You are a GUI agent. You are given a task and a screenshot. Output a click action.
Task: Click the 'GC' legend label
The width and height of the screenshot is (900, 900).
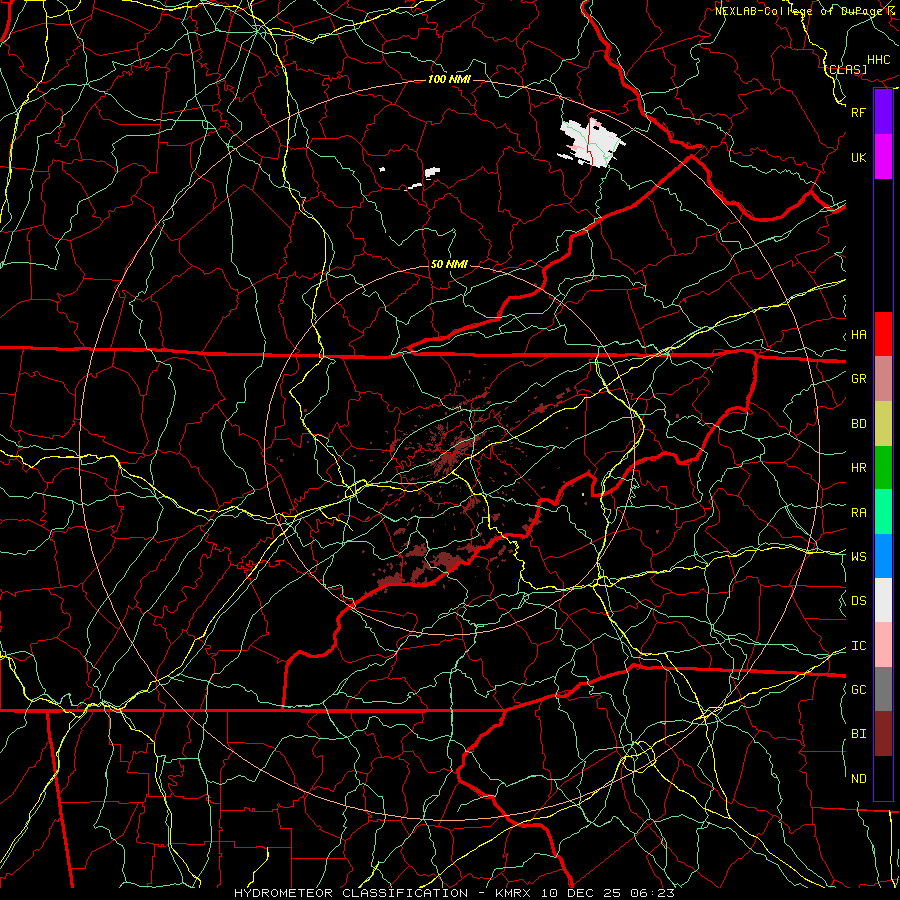(858, 689)
